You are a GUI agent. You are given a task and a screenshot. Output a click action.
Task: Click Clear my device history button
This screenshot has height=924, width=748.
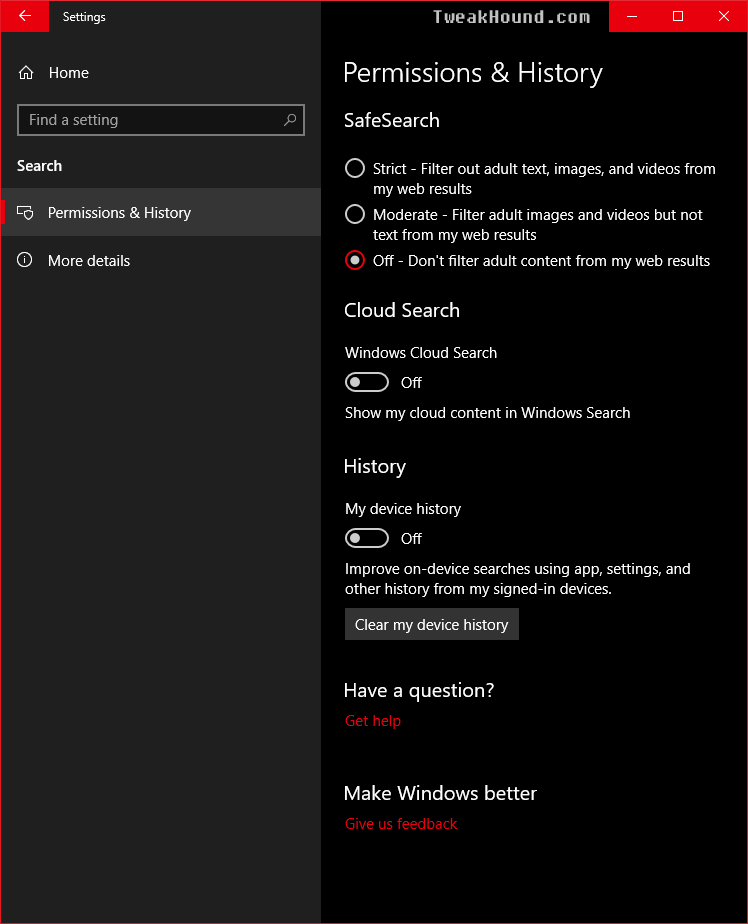tap(431, 624)
